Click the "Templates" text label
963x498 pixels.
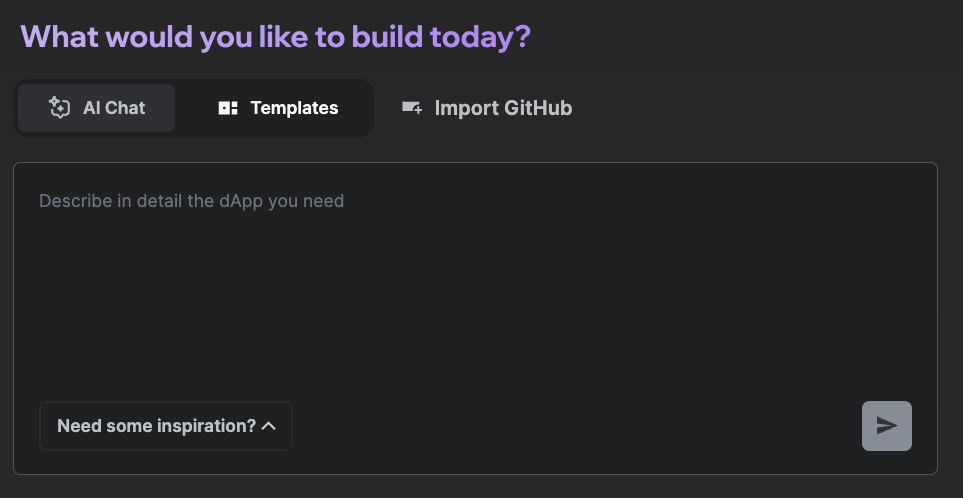[x=294, y=108]
